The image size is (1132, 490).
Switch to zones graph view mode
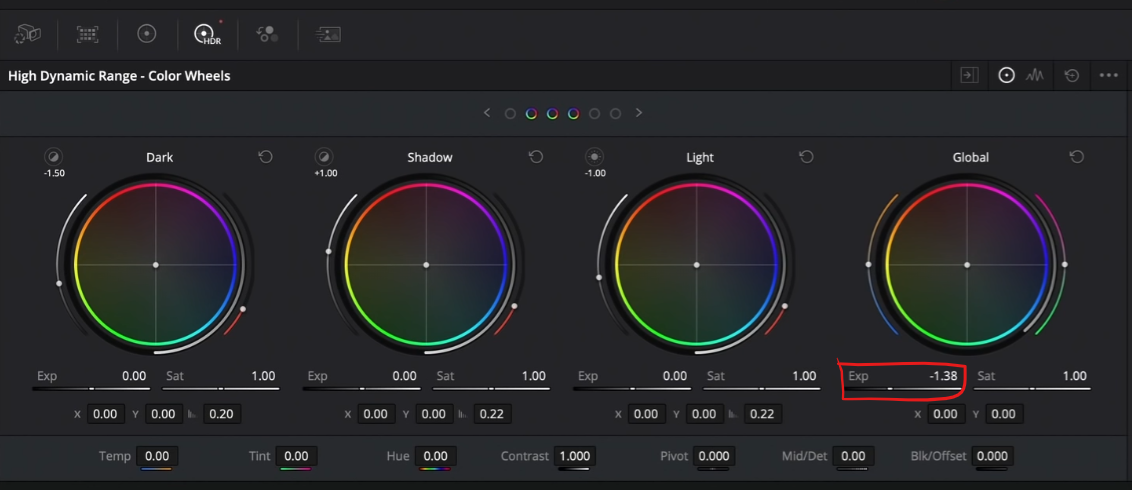pos(1035,75)
